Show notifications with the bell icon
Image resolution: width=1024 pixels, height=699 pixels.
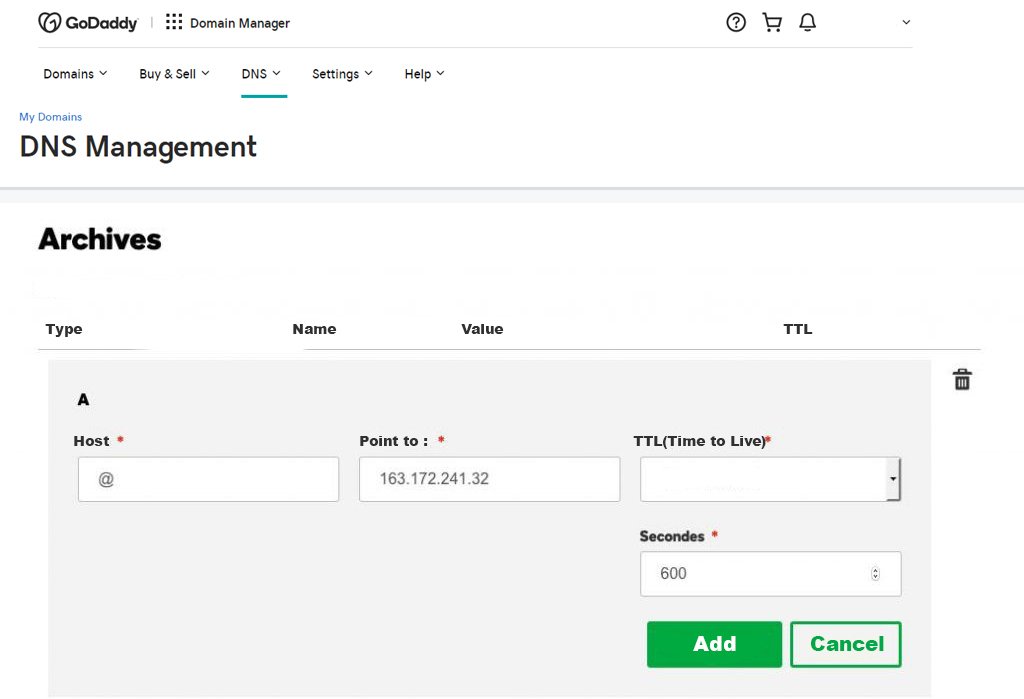[x=807, y=22]
